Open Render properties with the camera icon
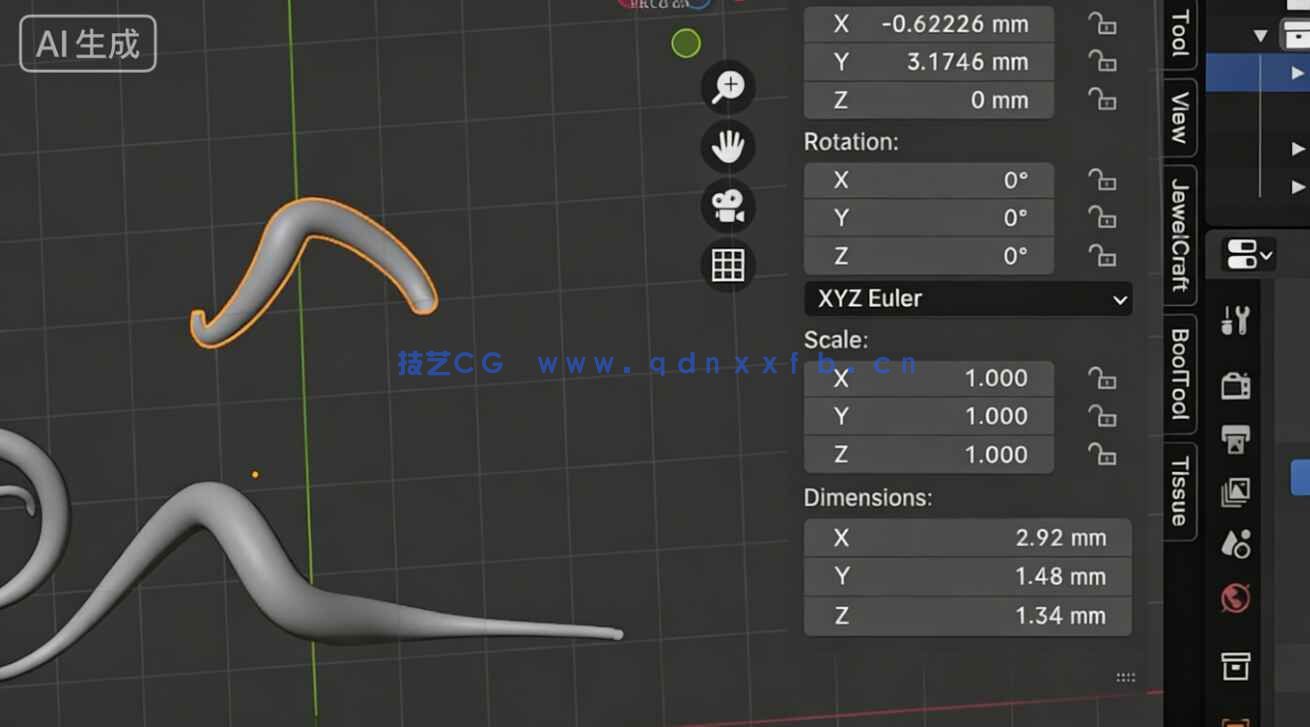The width and height of the screenshot is (1310, 727). coord(1235,384)
